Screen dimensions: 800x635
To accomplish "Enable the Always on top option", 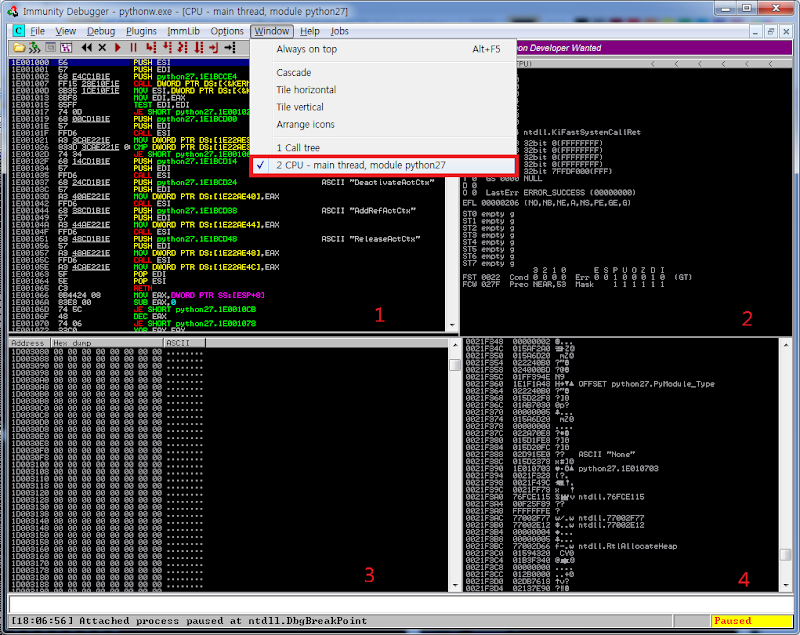I will (x=307, y=49).
